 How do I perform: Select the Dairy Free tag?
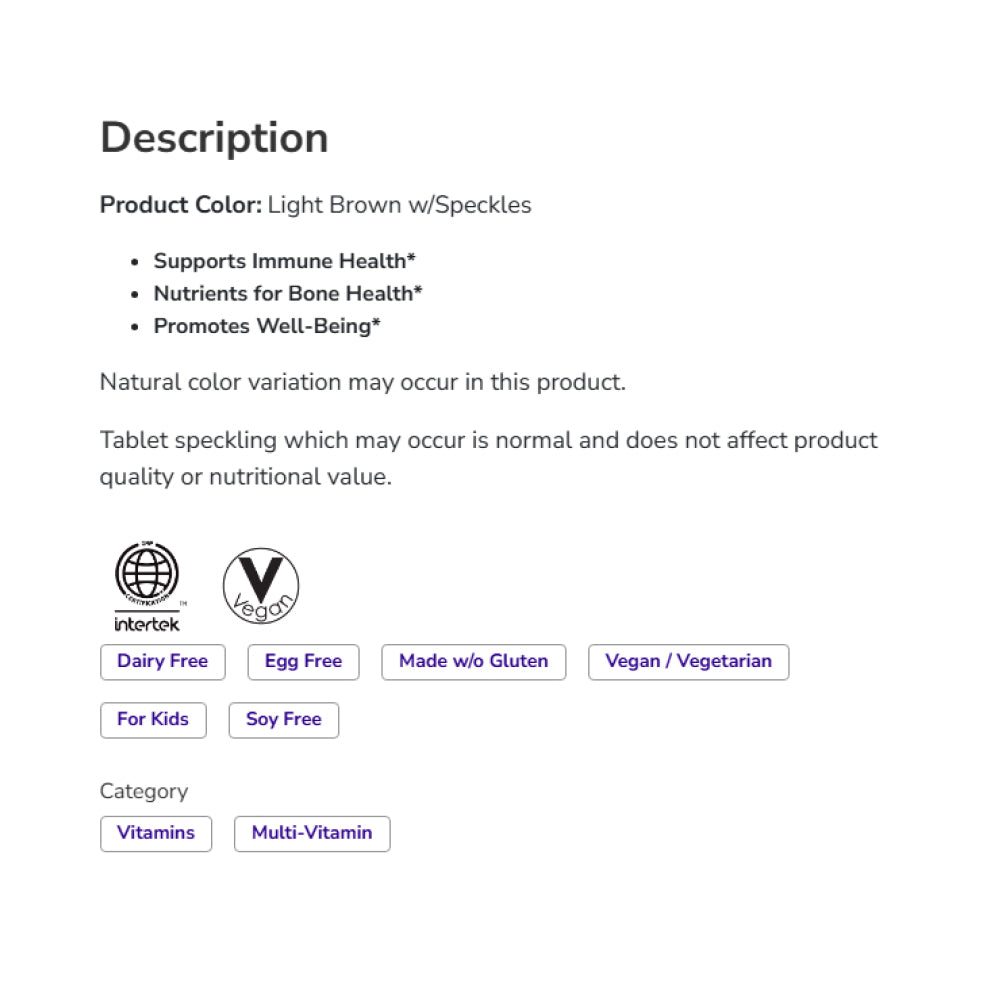pos(163,662)
